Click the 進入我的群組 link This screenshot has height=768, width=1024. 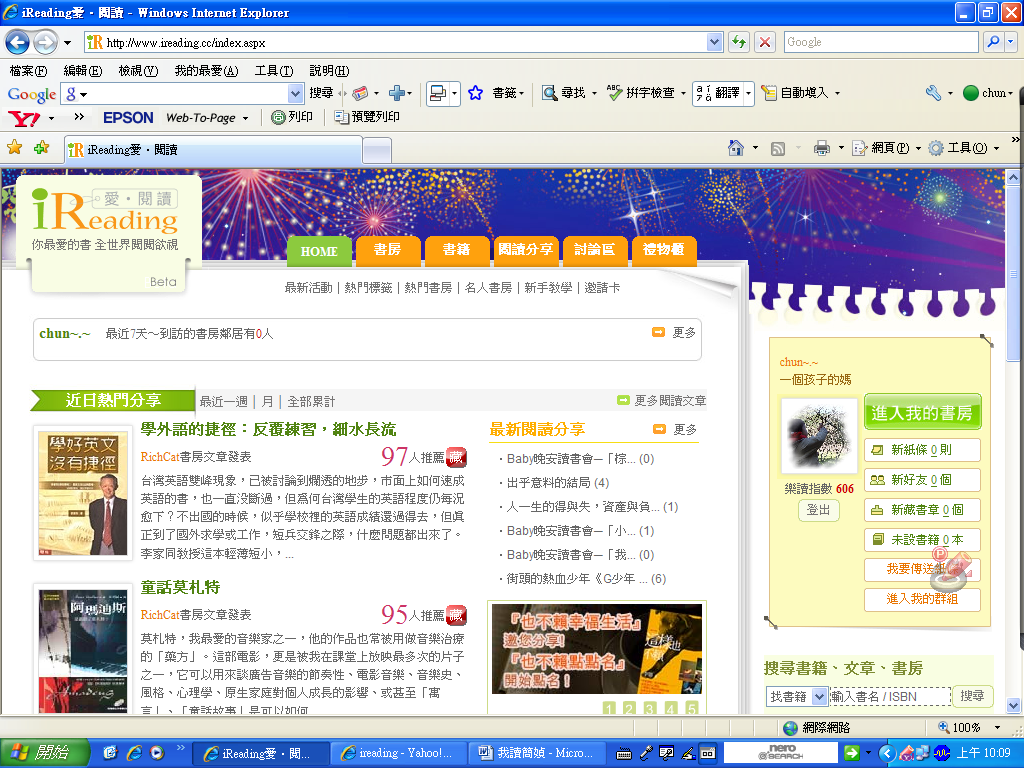coord(922,599)
